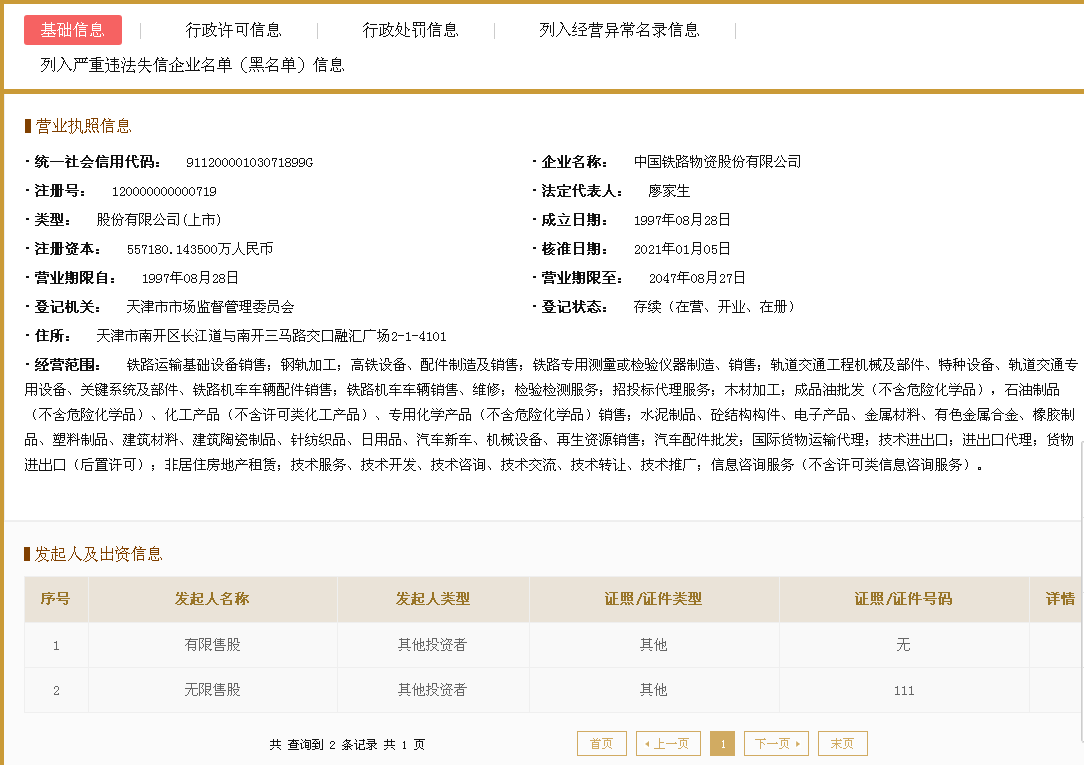Open 列入严重违法失信企业名单(黑名单)信息 tab

(x=192, y=65)
